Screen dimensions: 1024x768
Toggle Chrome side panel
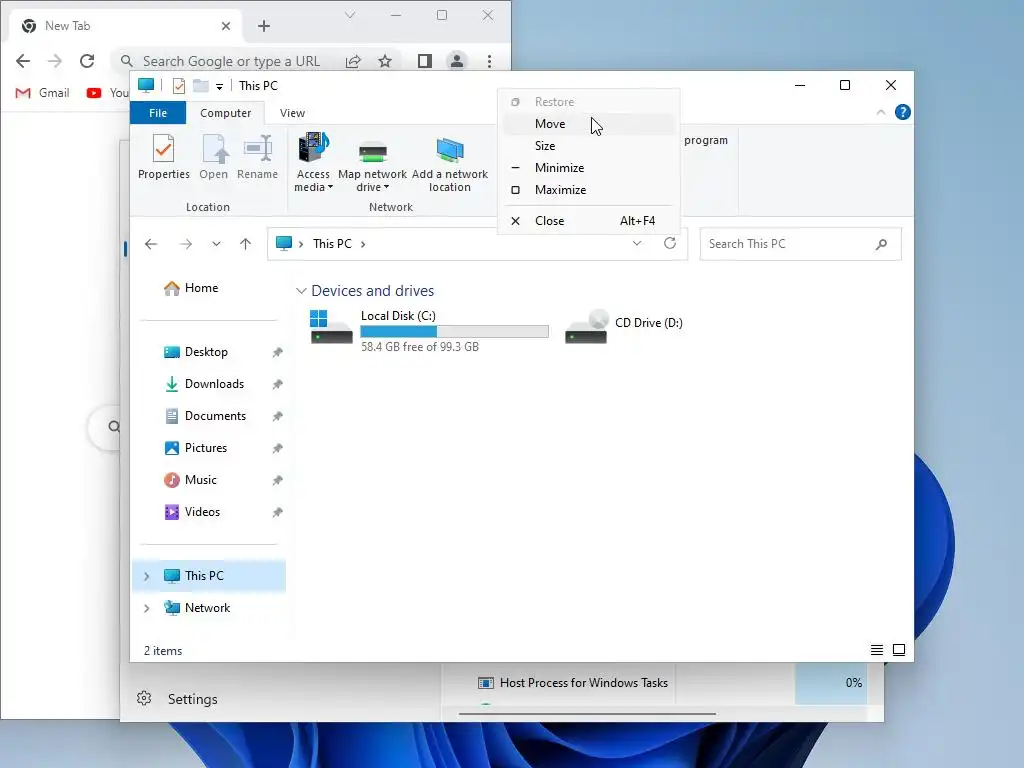424,61
